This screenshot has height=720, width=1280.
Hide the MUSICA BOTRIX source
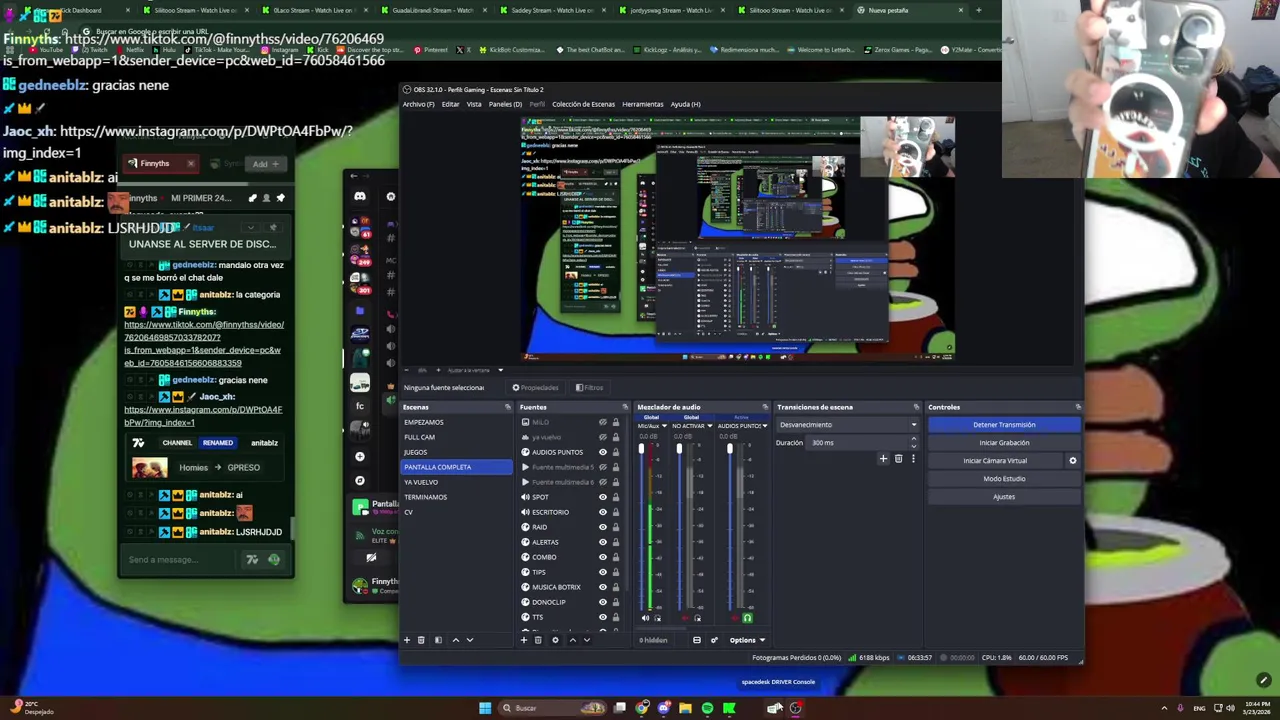(x=602, y=587)
